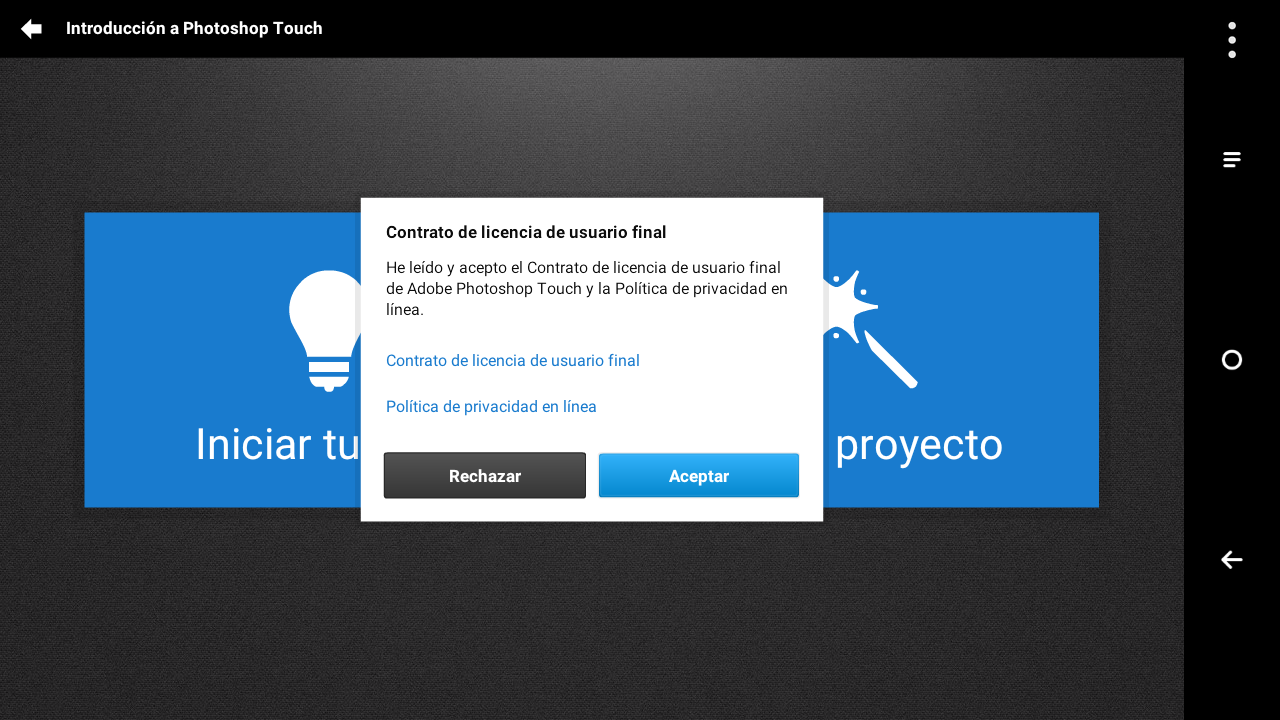
Task: Click the Rechazar button
Action: tap(485, 476)
